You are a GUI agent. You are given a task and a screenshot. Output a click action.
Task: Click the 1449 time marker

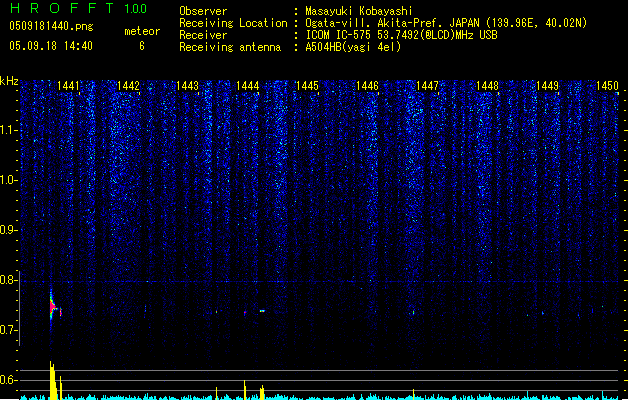[548, 86]
